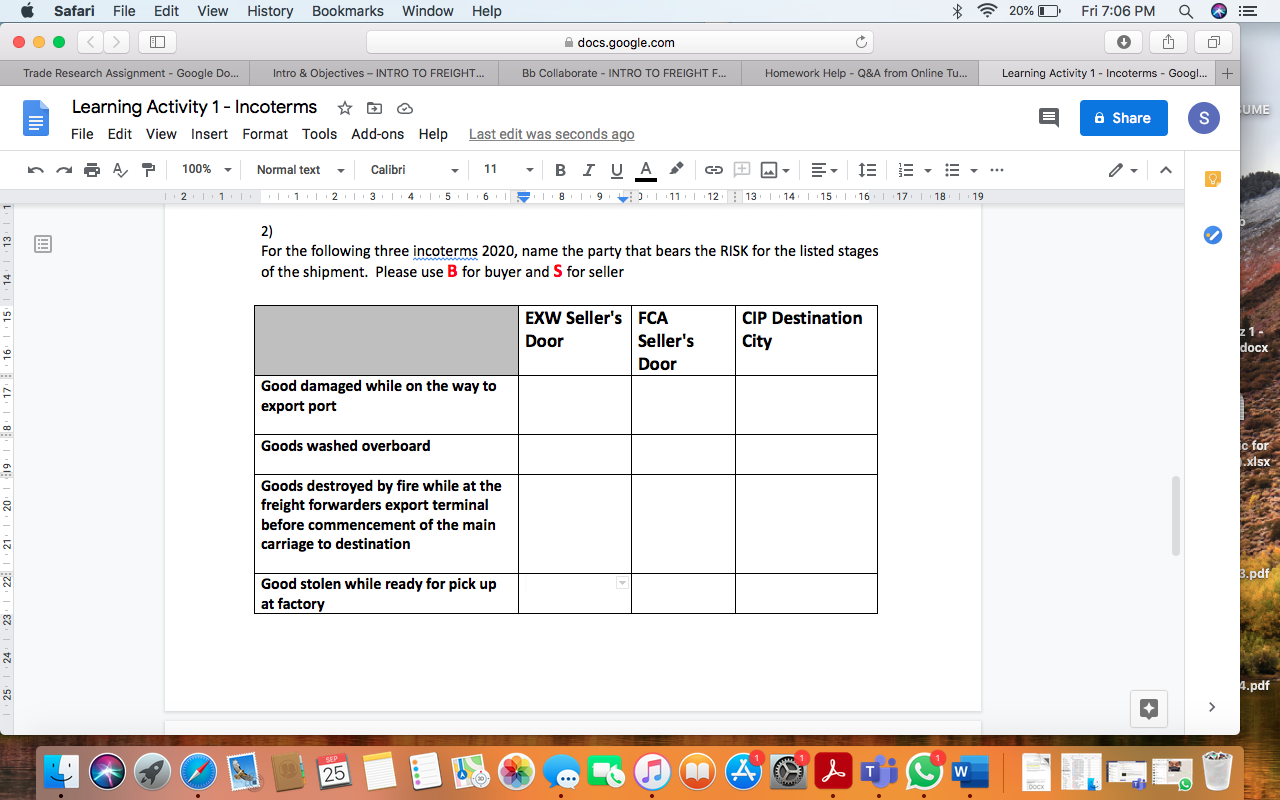Switch to the Homework Help tab
1280x800 pixels.
click(x=866, y=73)
